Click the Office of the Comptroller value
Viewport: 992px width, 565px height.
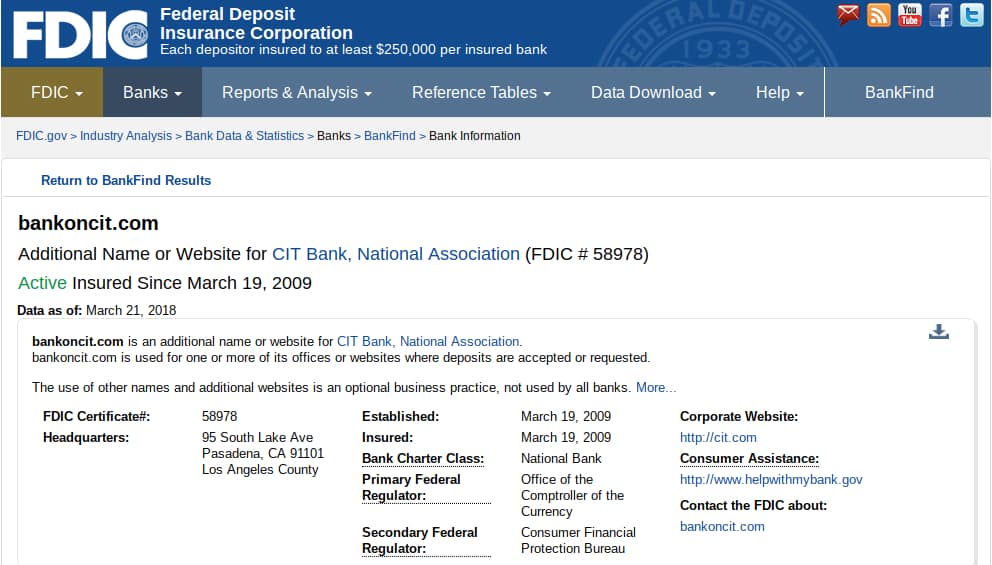[x=572, y=495]
